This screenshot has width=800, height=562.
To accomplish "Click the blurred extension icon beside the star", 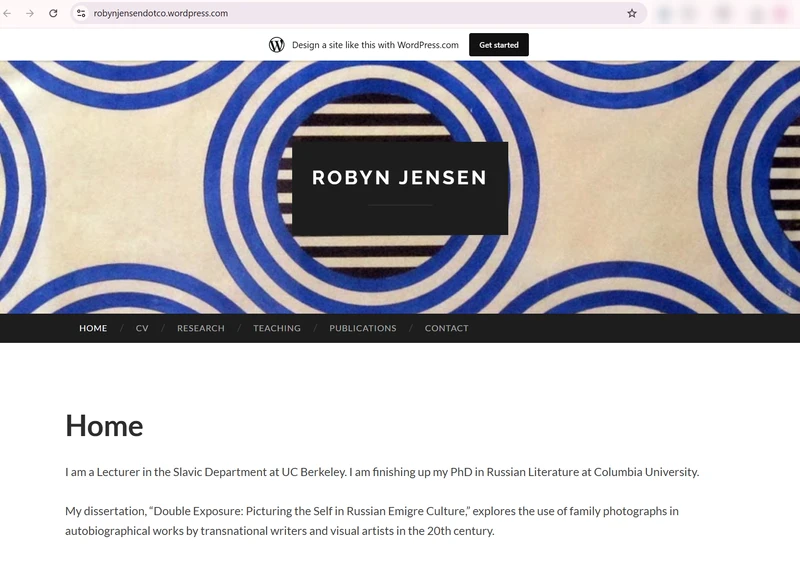I will point(664,14).
